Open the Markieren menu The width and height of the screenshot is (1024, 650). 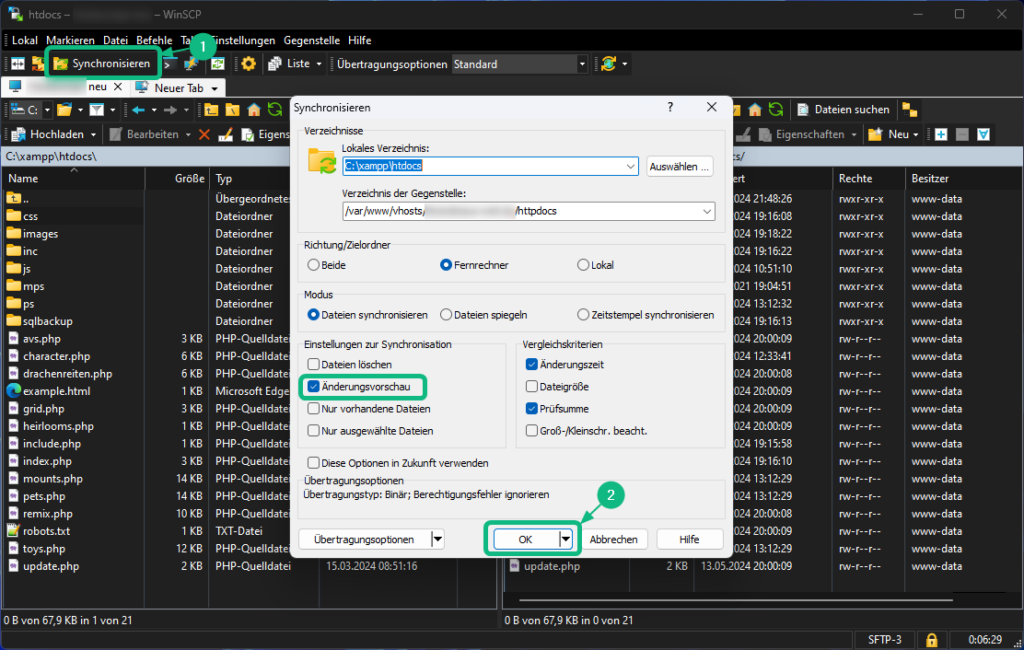[x=70, y=41]
